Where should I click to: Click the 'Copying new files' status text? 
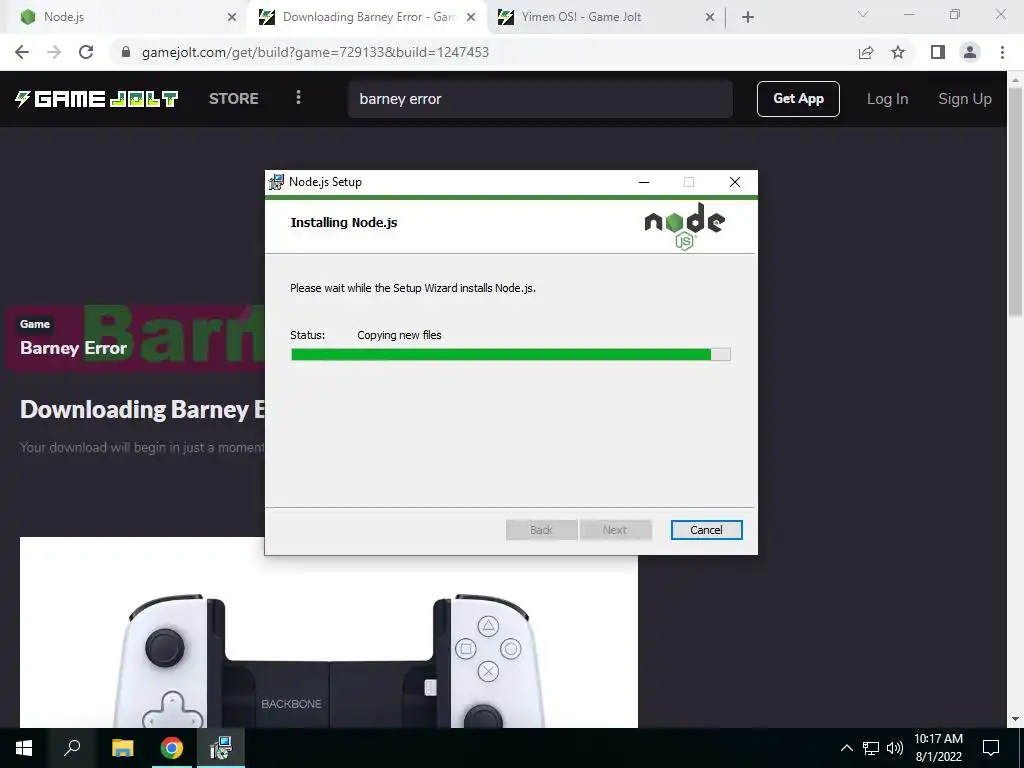399,335
